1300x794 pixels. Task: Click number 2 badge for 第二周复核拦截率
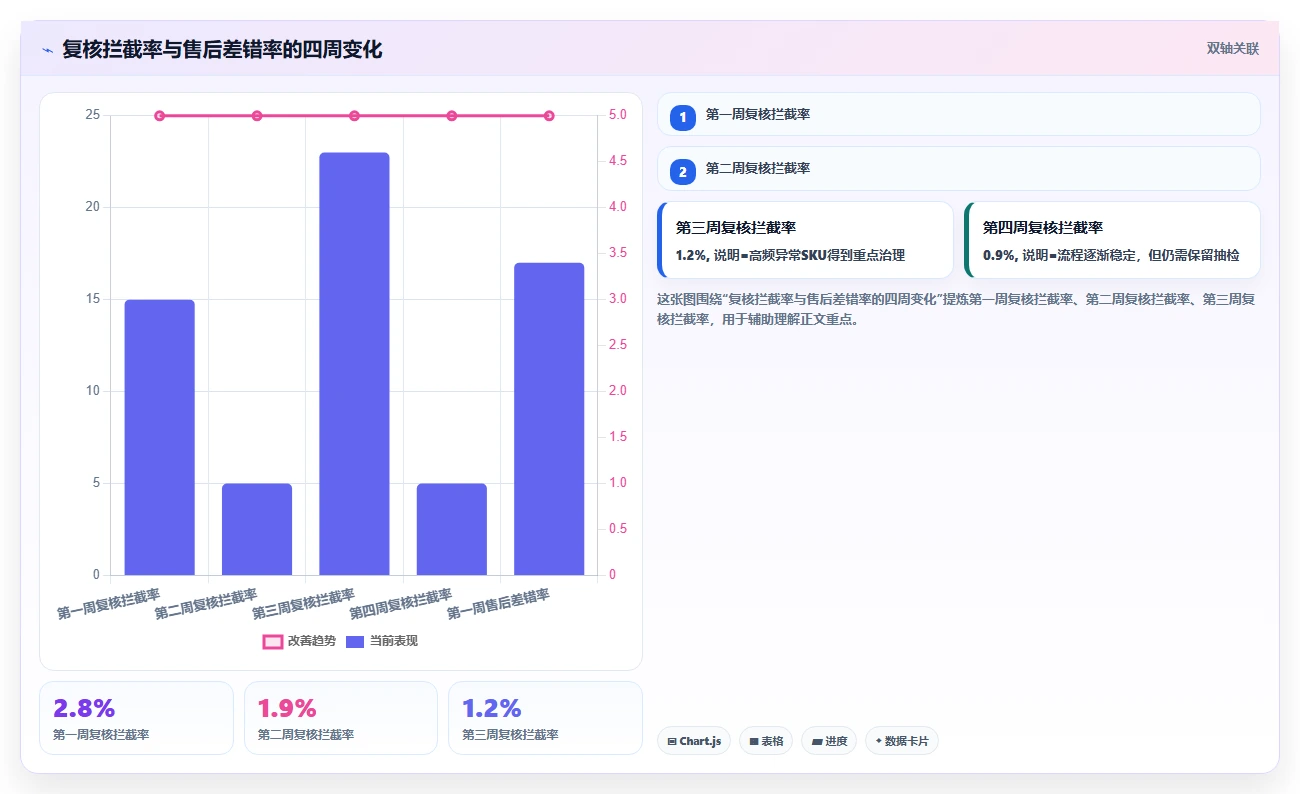[683, 172]
